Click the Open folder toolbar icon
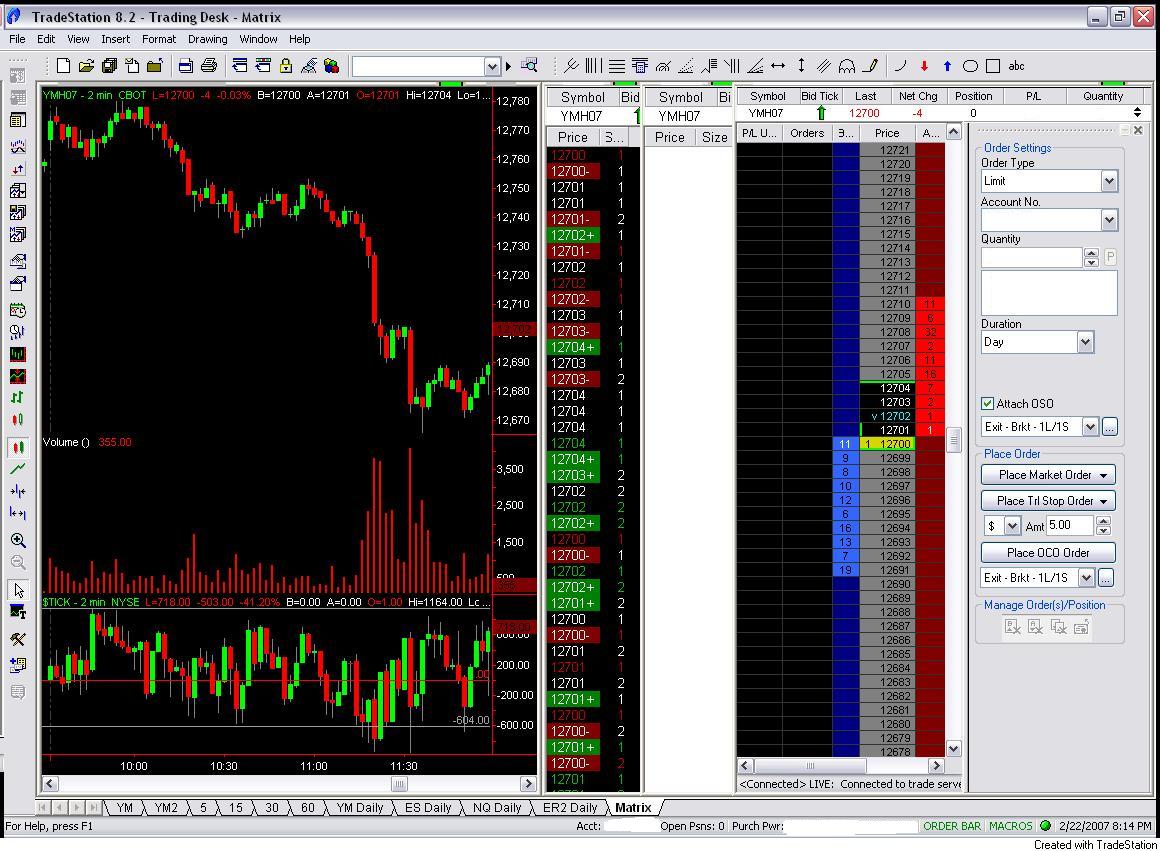 coord(87,66)
